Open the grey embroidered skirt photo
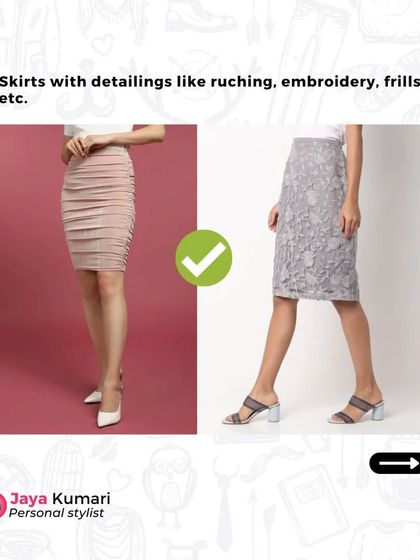 point(309,279)
